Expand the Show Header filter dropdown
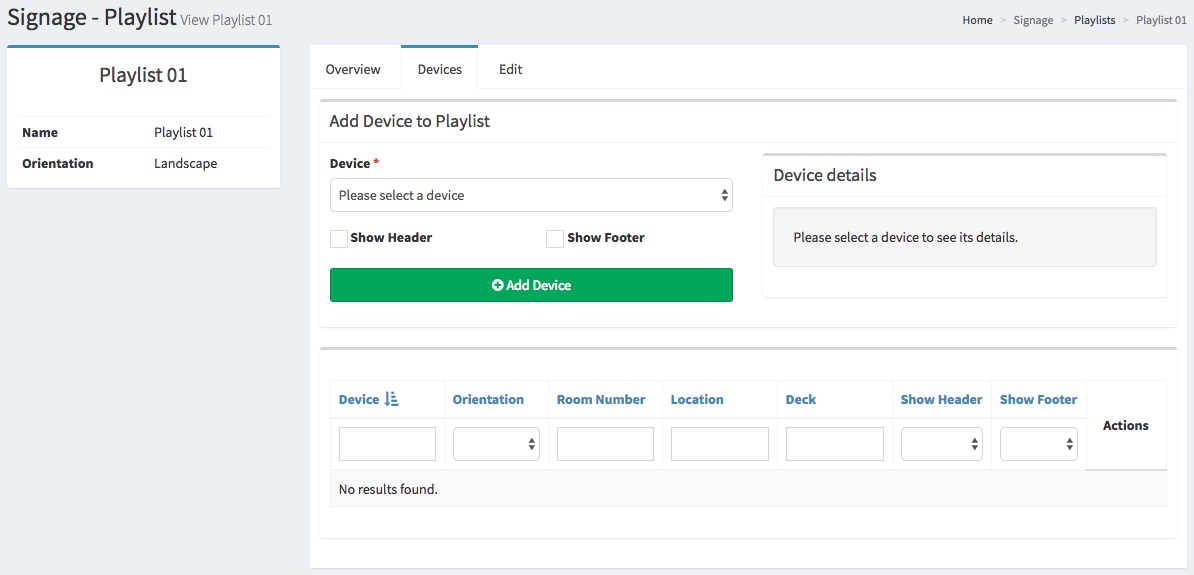The image size is (1194, 575). [x=941, y=444]
